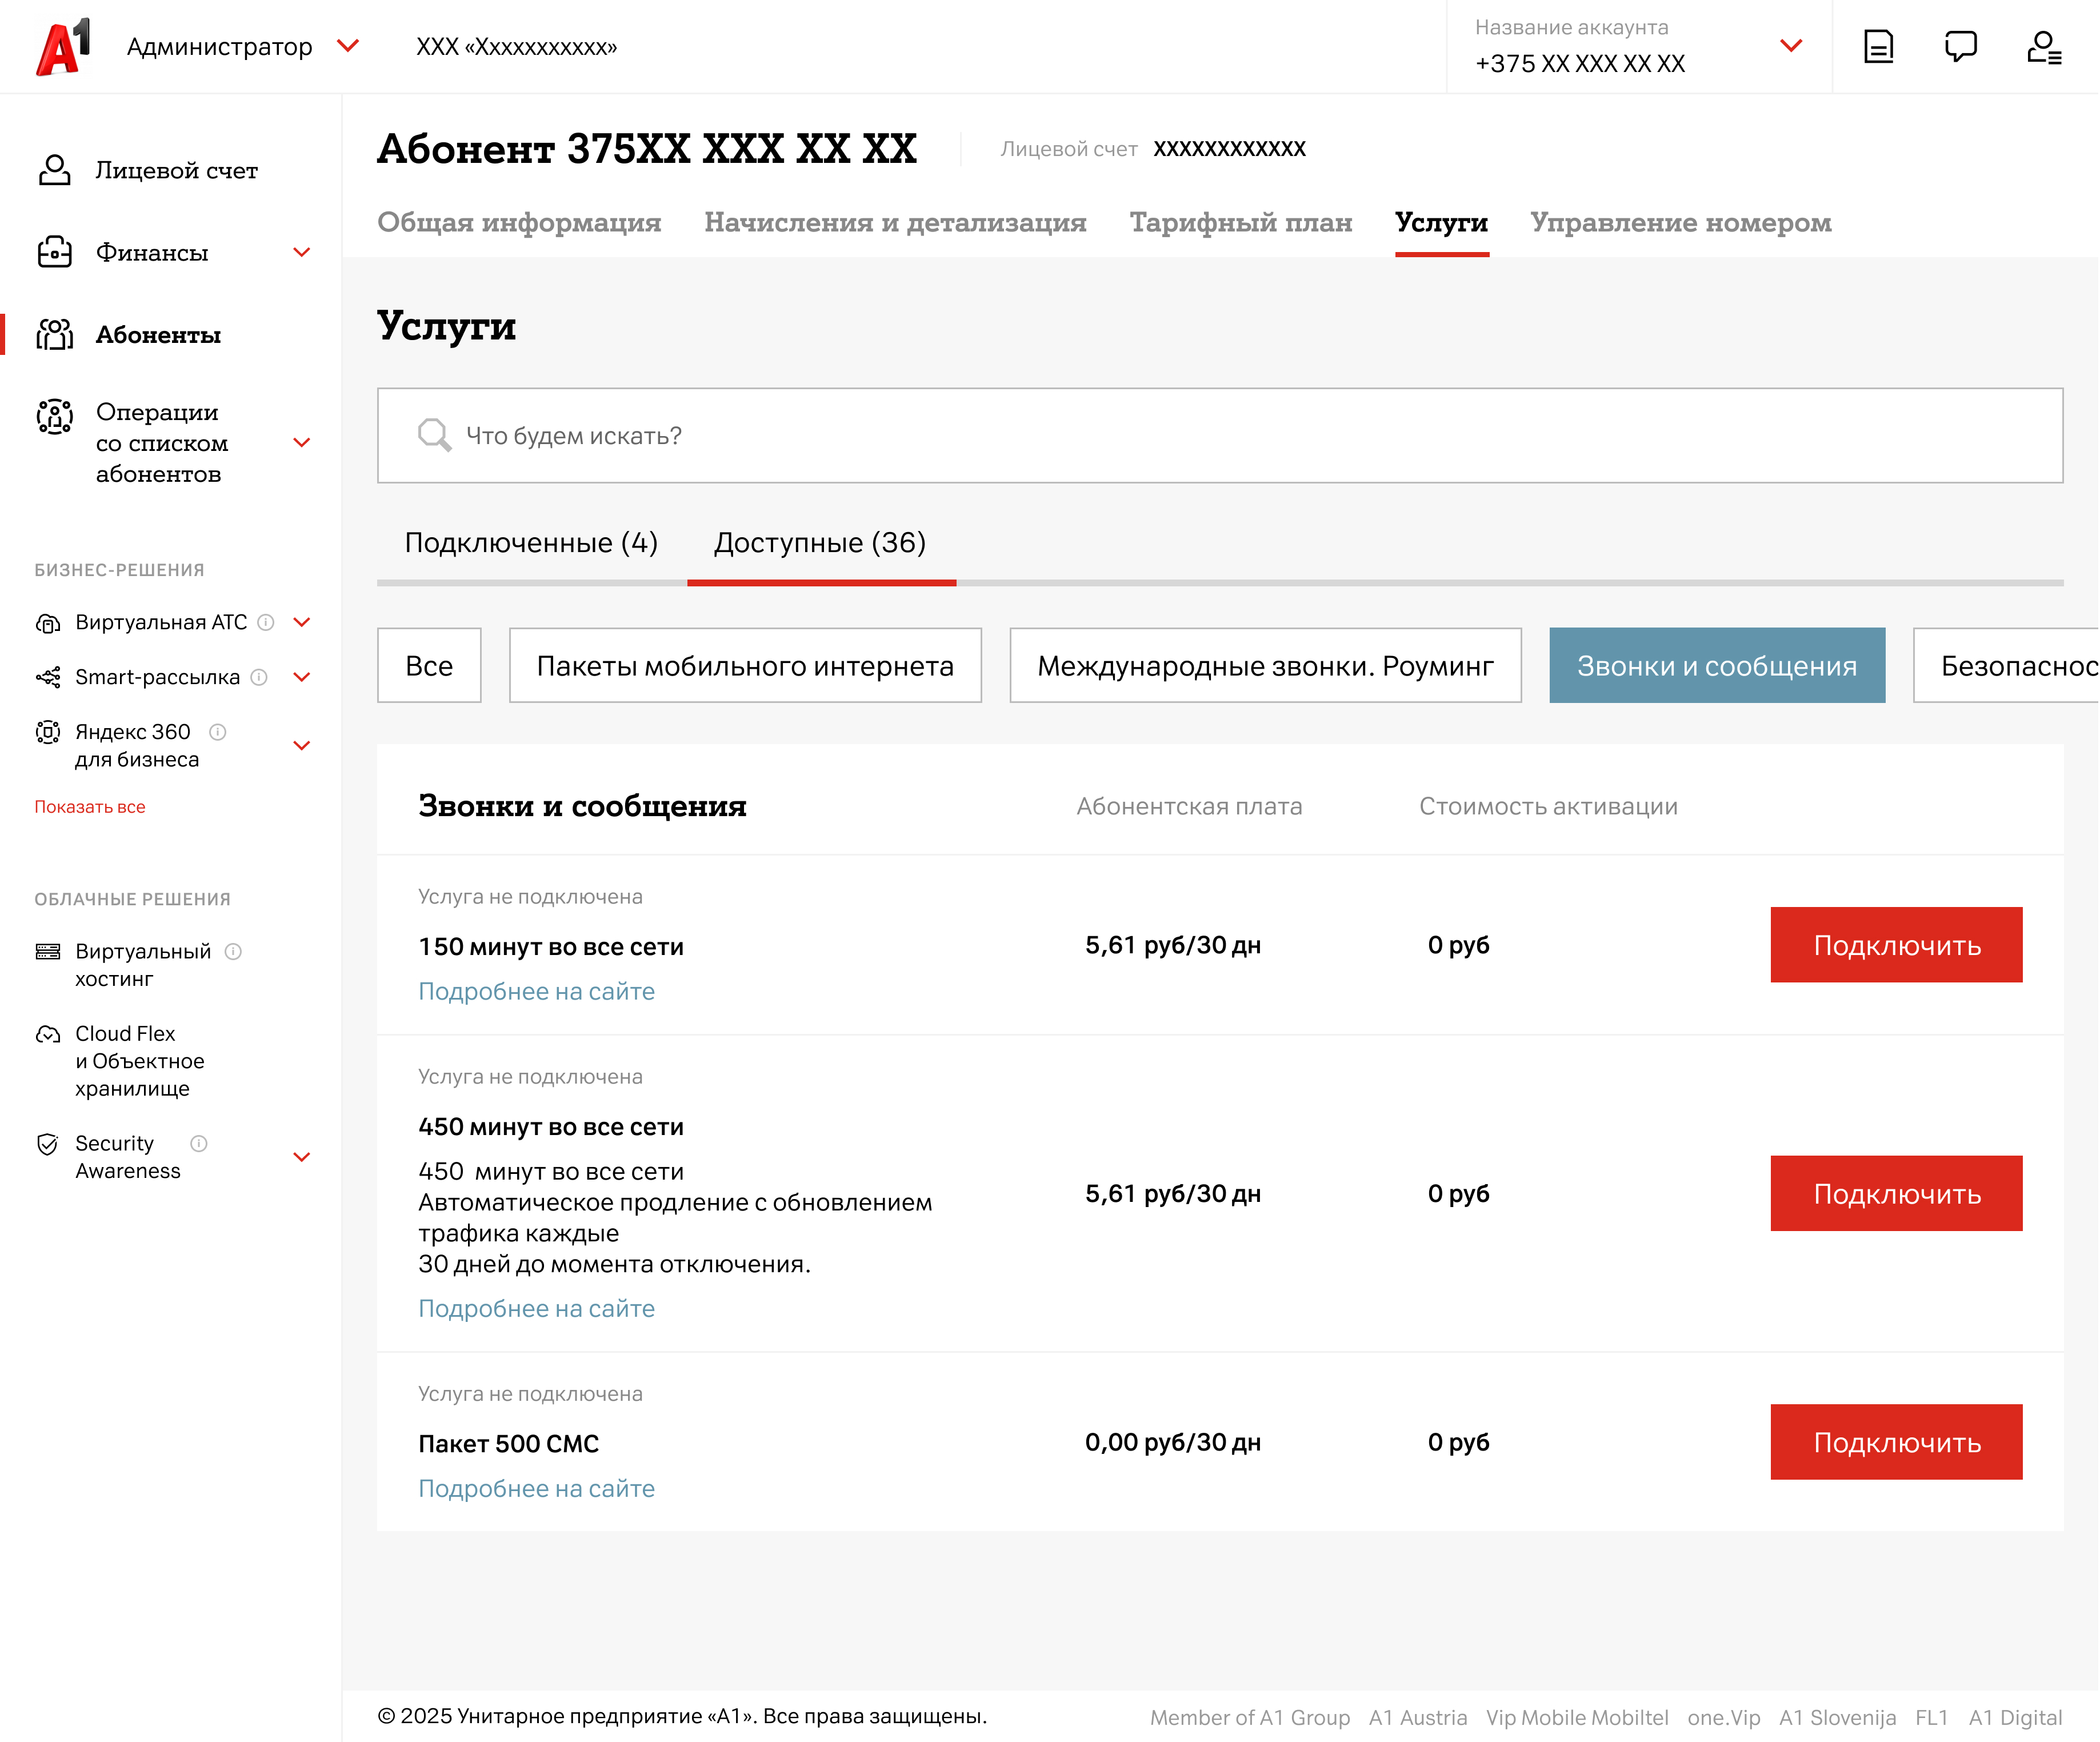Click info icon next to Виртуальная АТС
2100x1742 pixels.
point(266,622)
